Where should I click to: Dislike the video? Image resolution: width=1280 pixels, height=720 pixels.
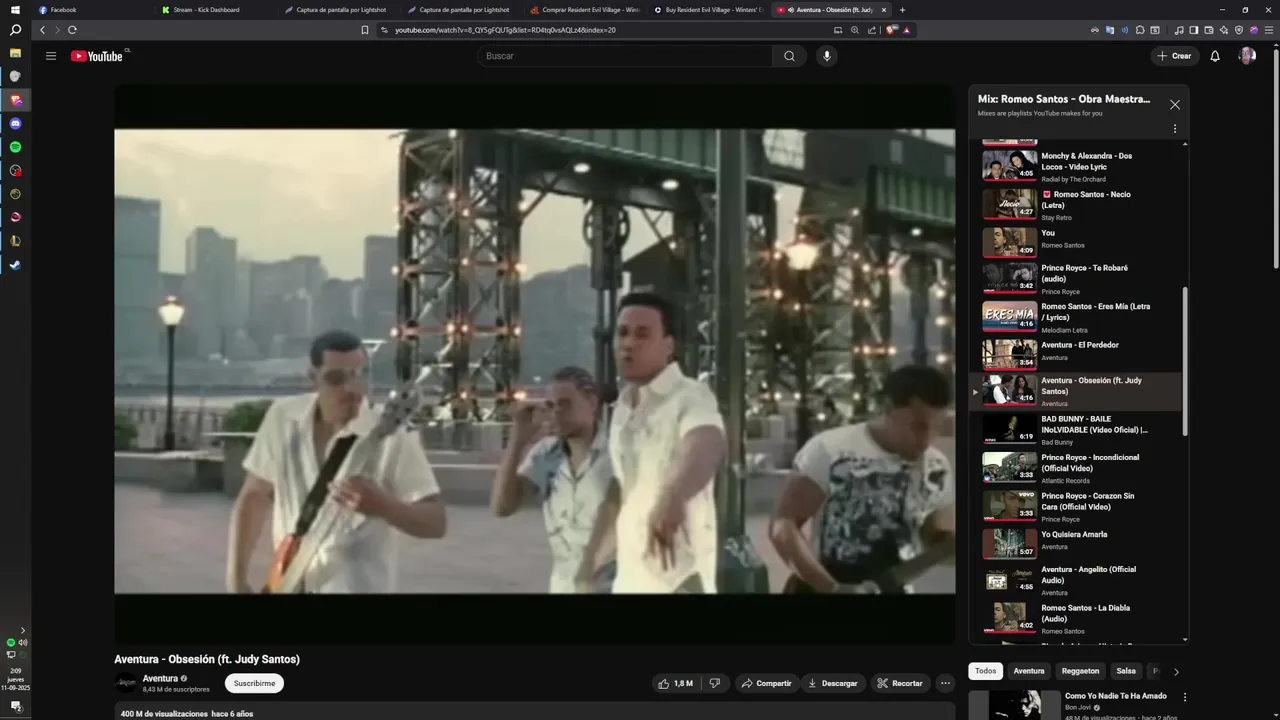pos(714,683)
